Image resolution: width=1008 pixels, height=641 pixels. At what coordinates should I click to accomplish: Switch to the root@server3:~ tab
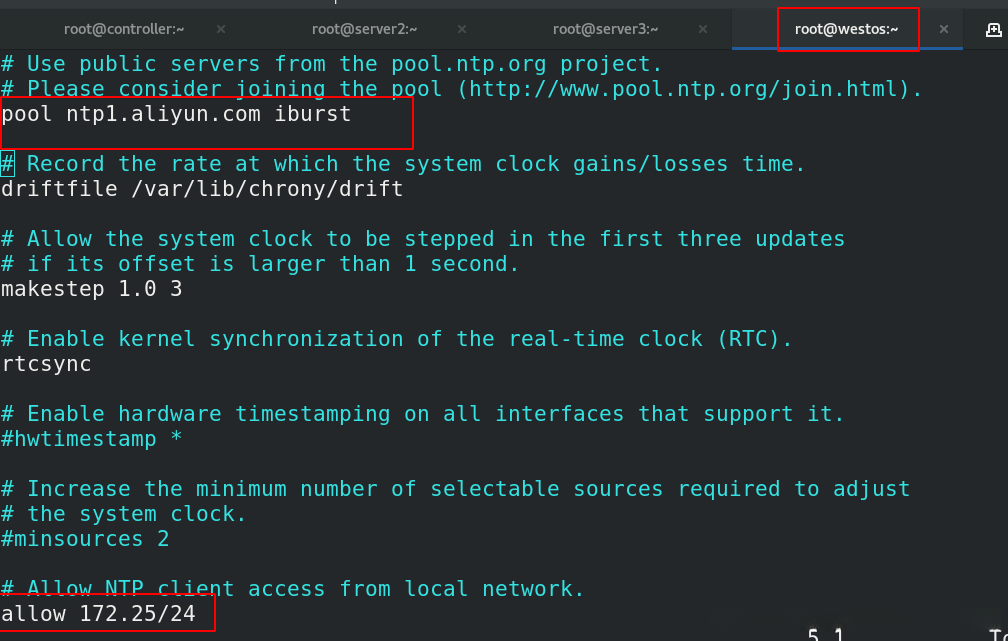[606, 29]
